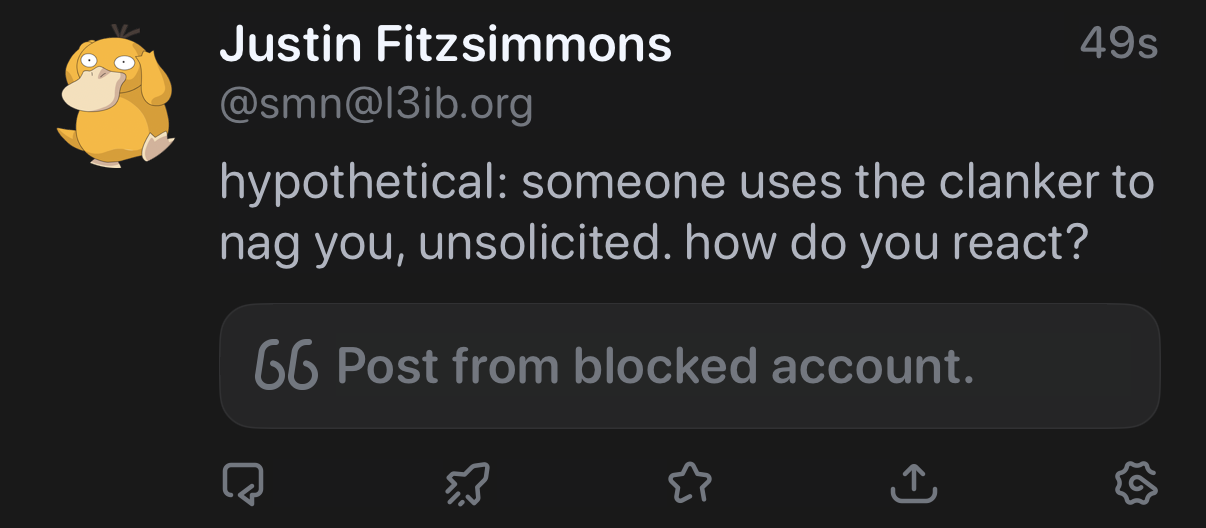Open the post by clicking its text
The image size is (1206, 528).
point(686,213)
